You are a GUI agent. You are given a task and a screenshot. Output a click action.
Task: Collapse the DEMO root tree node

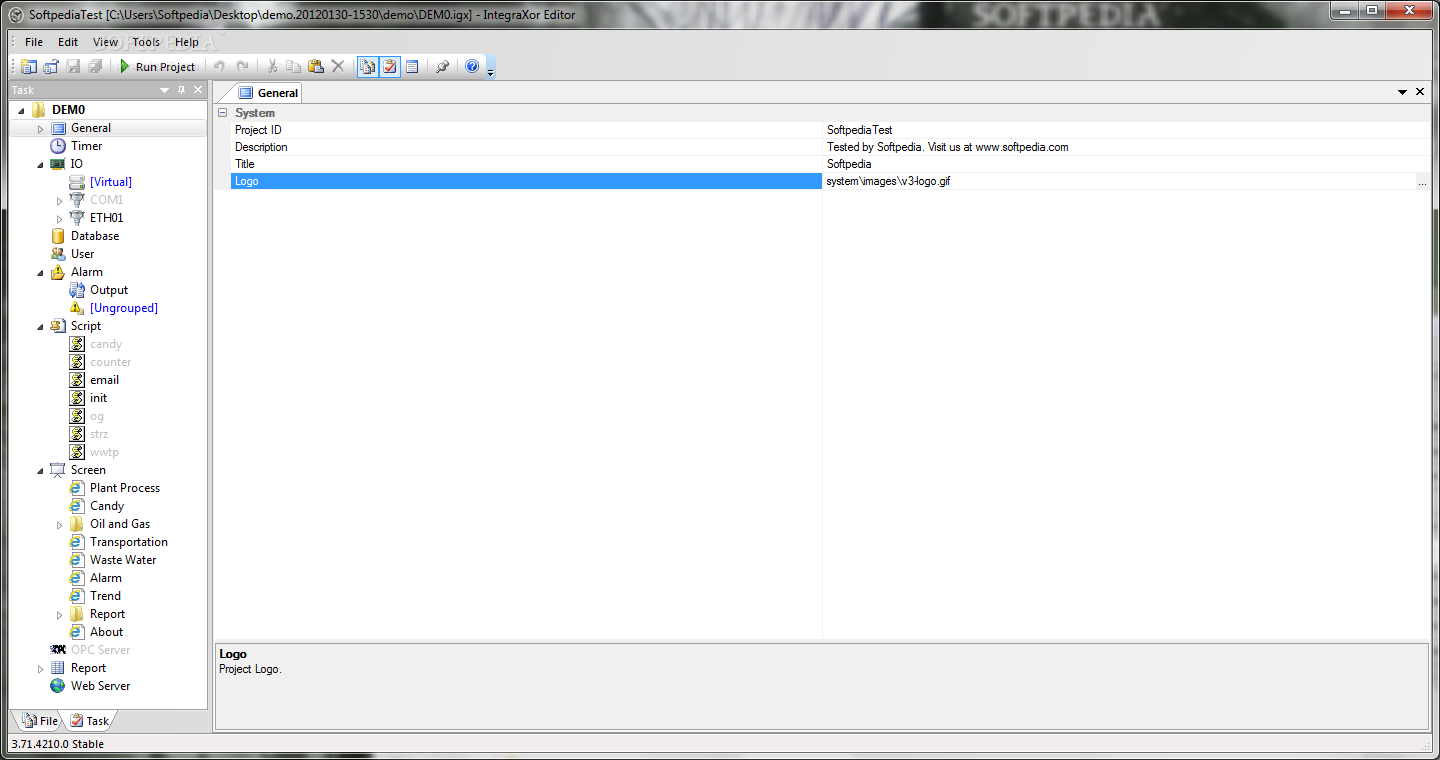point(21,110)
